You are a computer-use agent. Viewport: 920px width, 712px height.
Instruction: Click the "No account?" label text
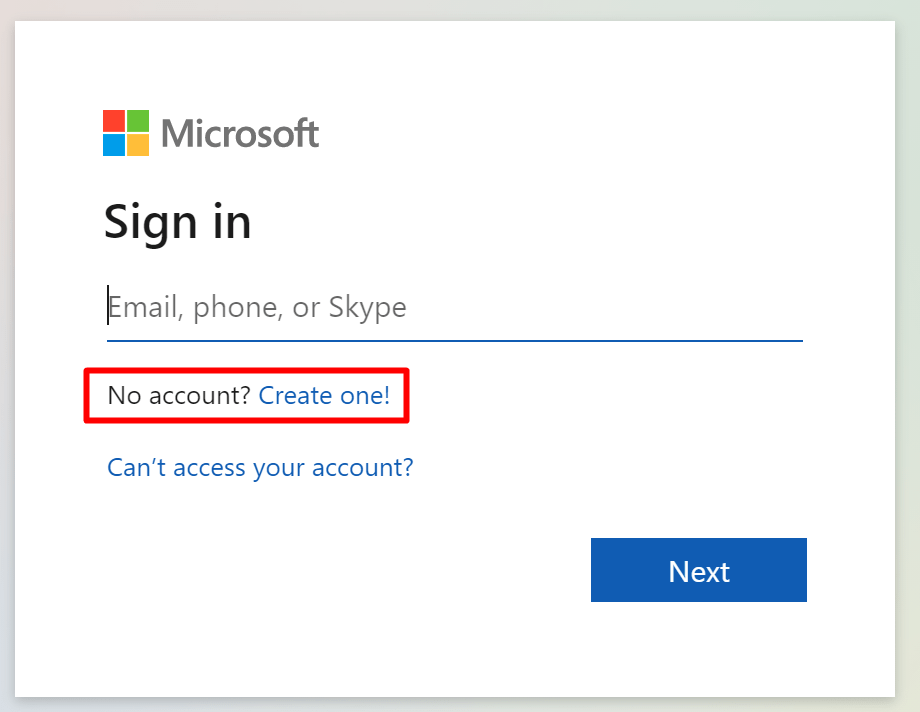179,396
